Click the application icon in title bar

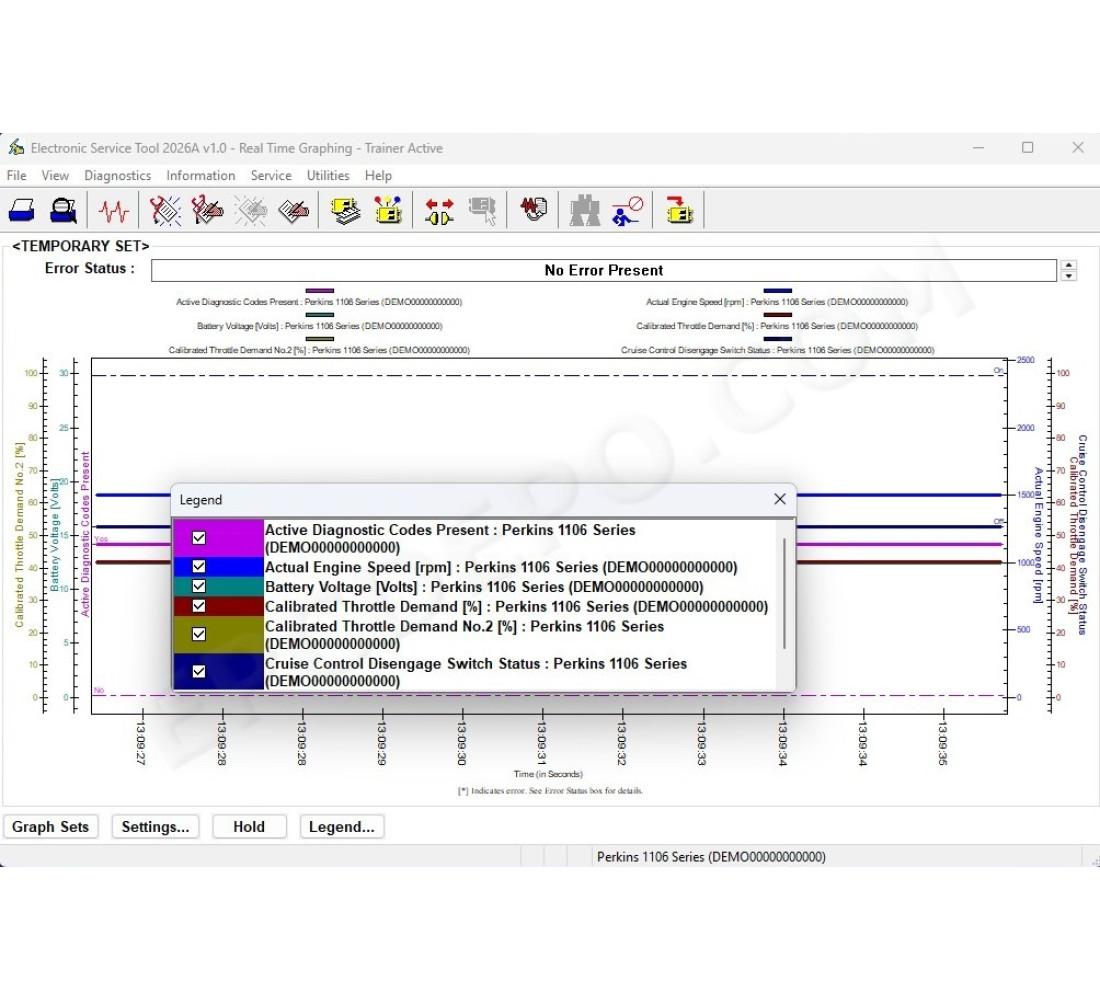tap(15, 147)
